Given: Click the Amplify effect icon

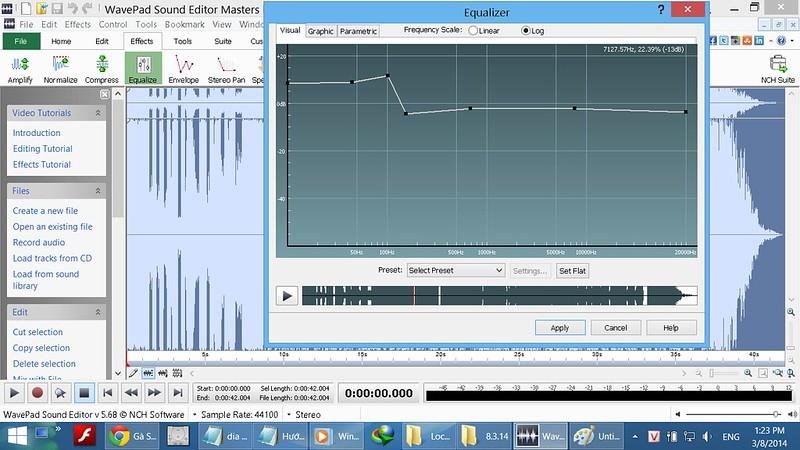Looking at the screenshot, I should click(x=20, y=66).
